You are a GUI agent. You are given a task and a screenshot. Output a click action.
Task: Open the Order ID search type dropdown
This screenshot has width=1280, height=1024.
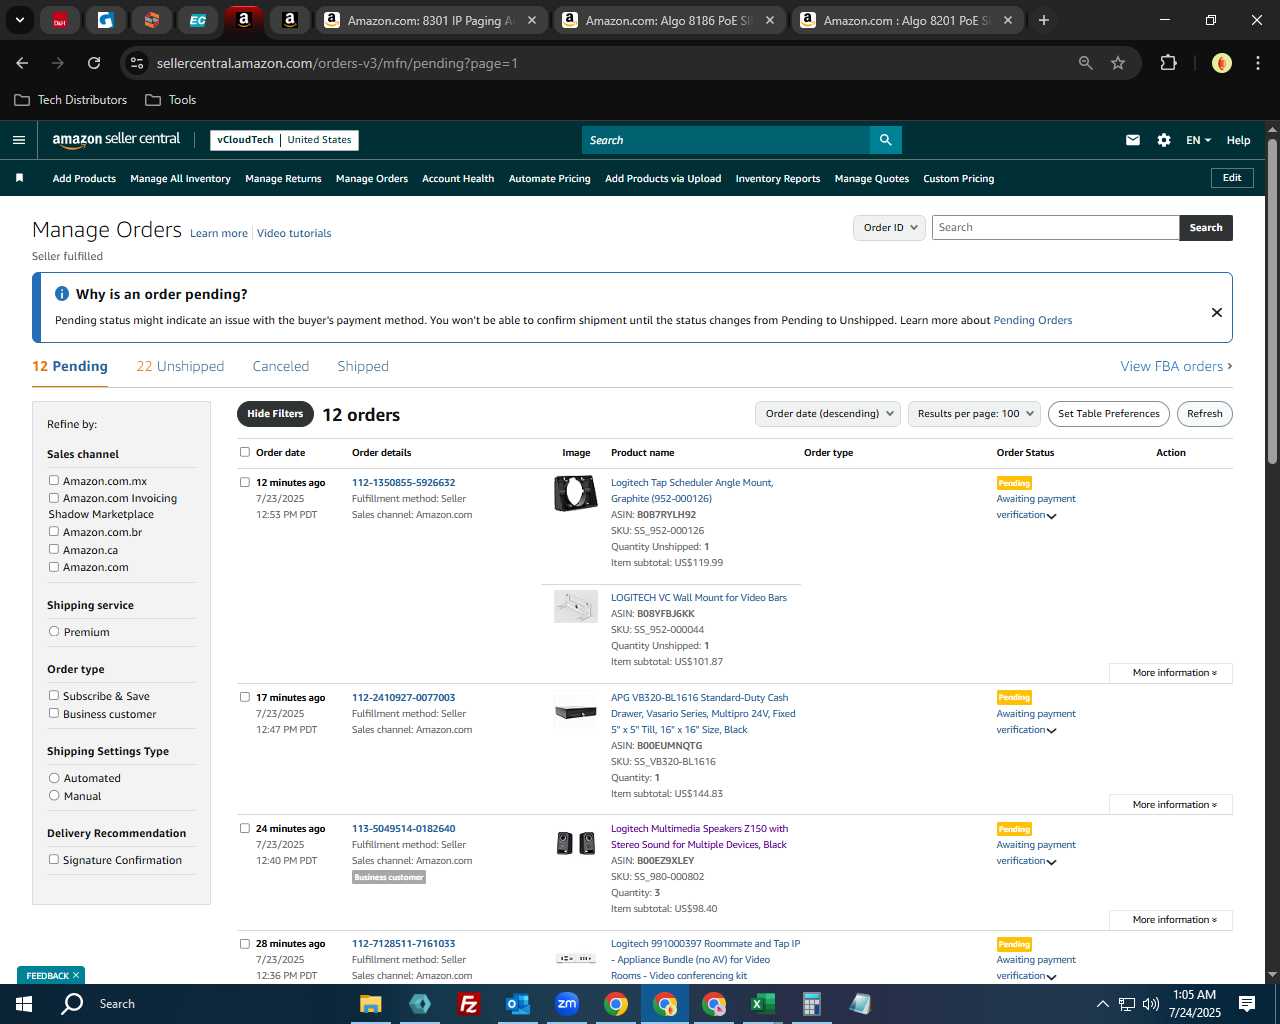click(889, 227)
